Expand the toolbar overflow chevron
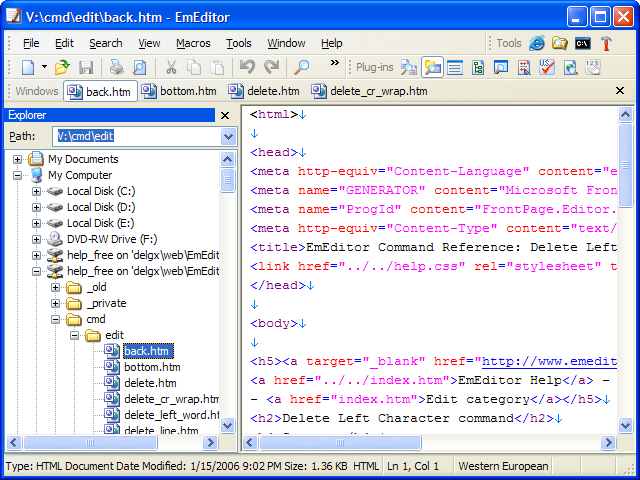Screen dimensions: 640x480 tap(335, 63)
